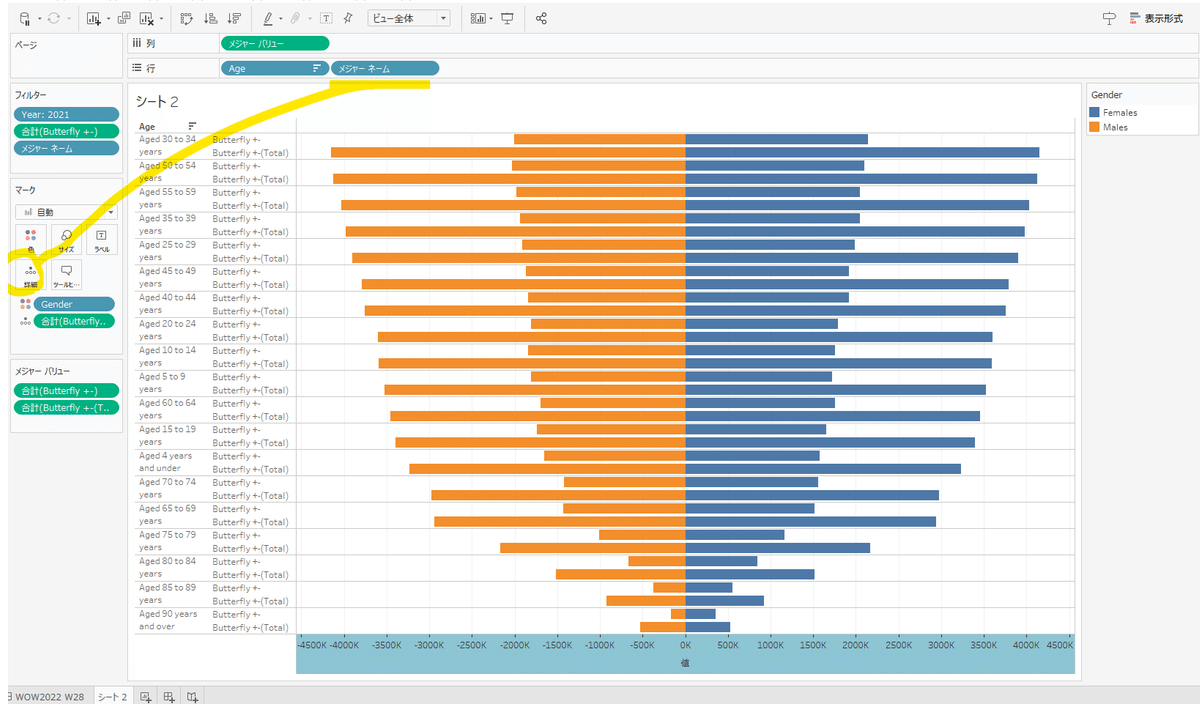This screenshot has width=1200, height=704.
Task: Click detail icon beside 合計(Butterfly..) marks pill
Action: click(25, 321)
